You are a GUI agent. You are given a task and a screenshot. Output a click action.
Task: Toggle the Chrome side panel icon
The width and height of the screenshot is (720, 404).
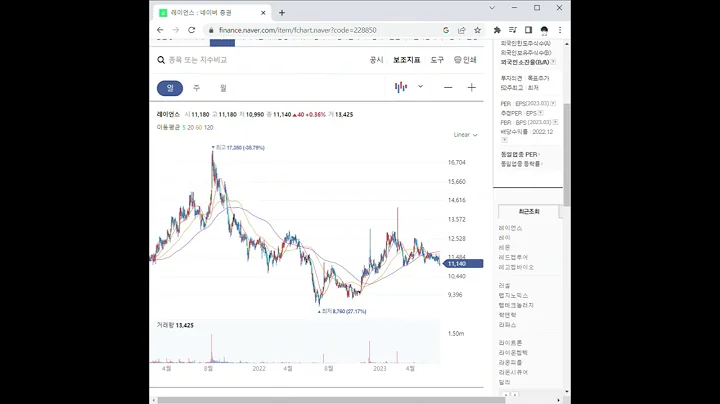tap(528, 30)
